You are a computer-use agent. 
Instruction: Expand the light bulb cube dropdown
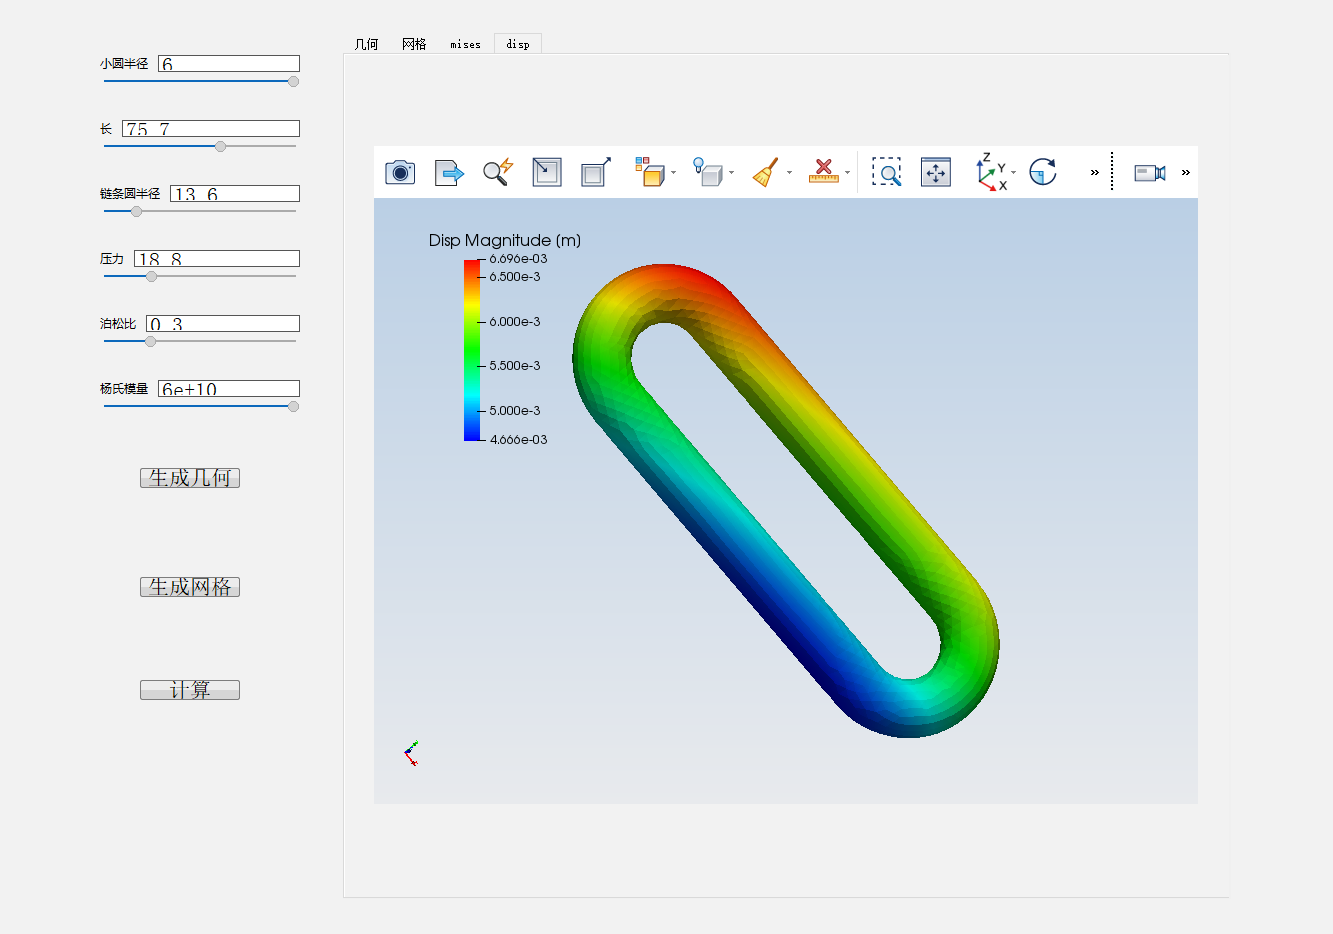731,173
